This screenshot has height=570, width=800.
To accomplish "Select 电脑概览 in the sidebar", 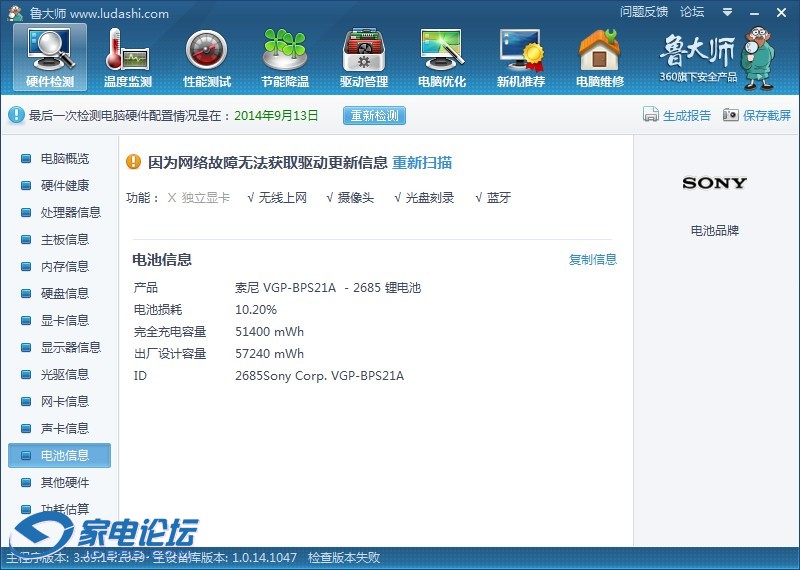I will pyautogui.click(x=64, y=159).
